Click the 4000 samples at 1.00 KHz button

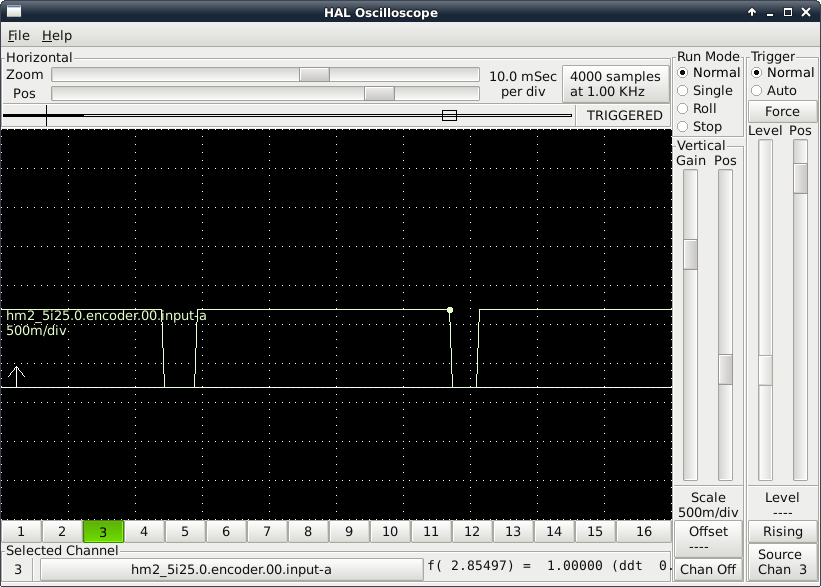pos(613,81)
